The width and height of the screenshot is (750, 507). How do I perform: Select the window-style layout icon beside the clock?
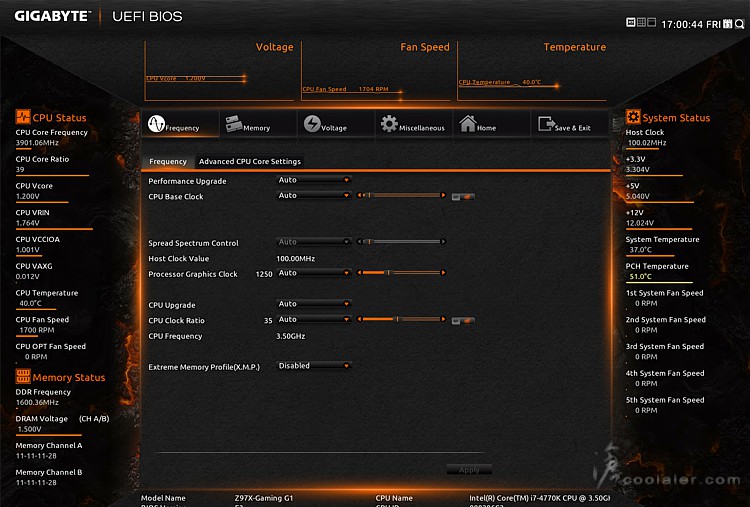point(651,22)
